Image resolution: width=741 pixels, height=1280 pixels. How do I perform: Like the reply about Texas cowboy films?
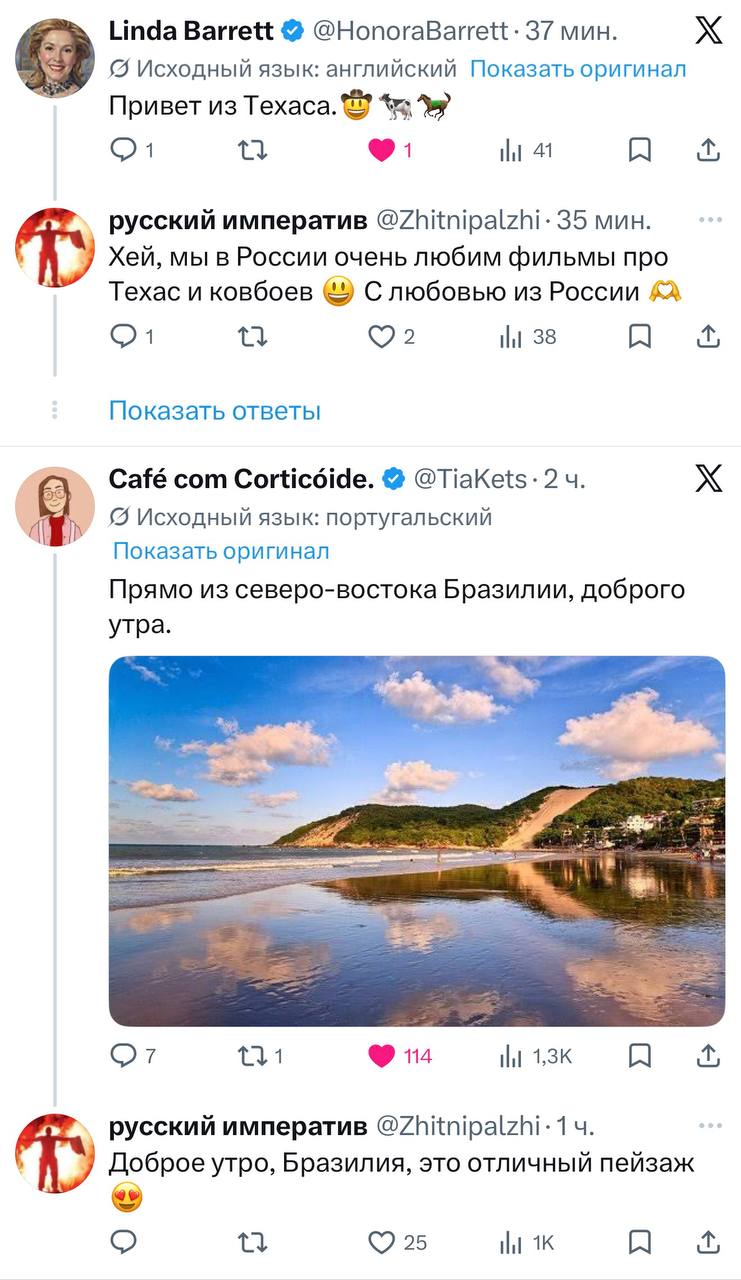[x=382, y=337]
